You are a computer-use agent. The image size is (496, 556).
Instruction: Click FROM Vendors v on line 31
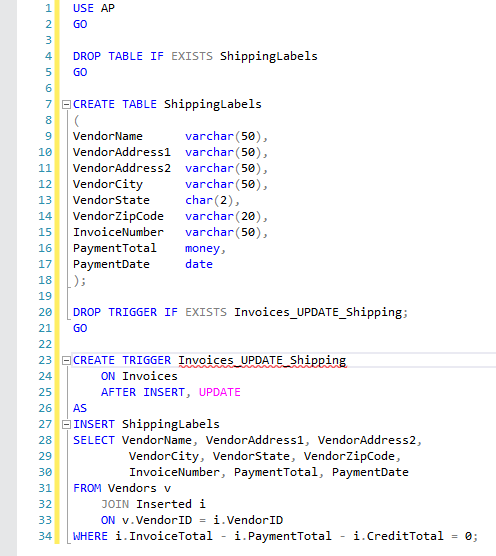click(122, 488)
